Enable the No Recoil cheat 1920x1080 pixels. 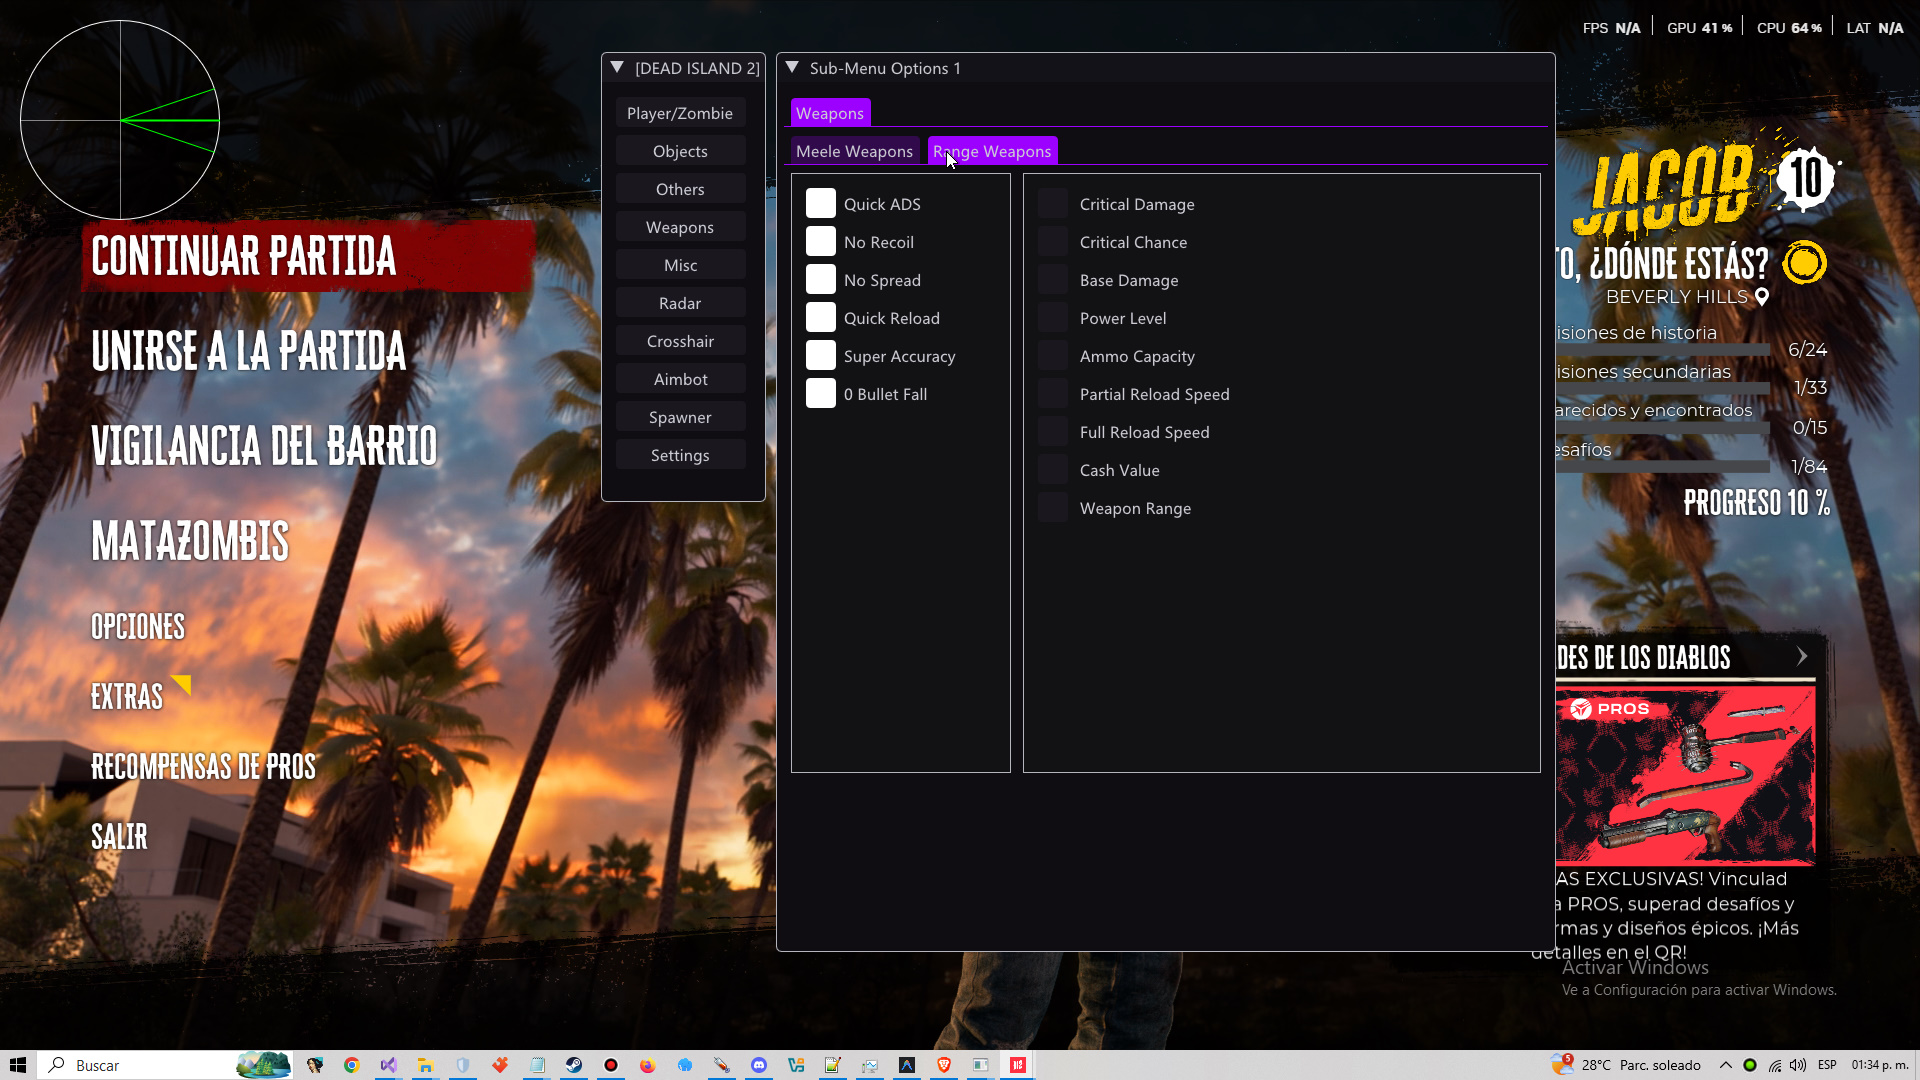tap(821, 241)
